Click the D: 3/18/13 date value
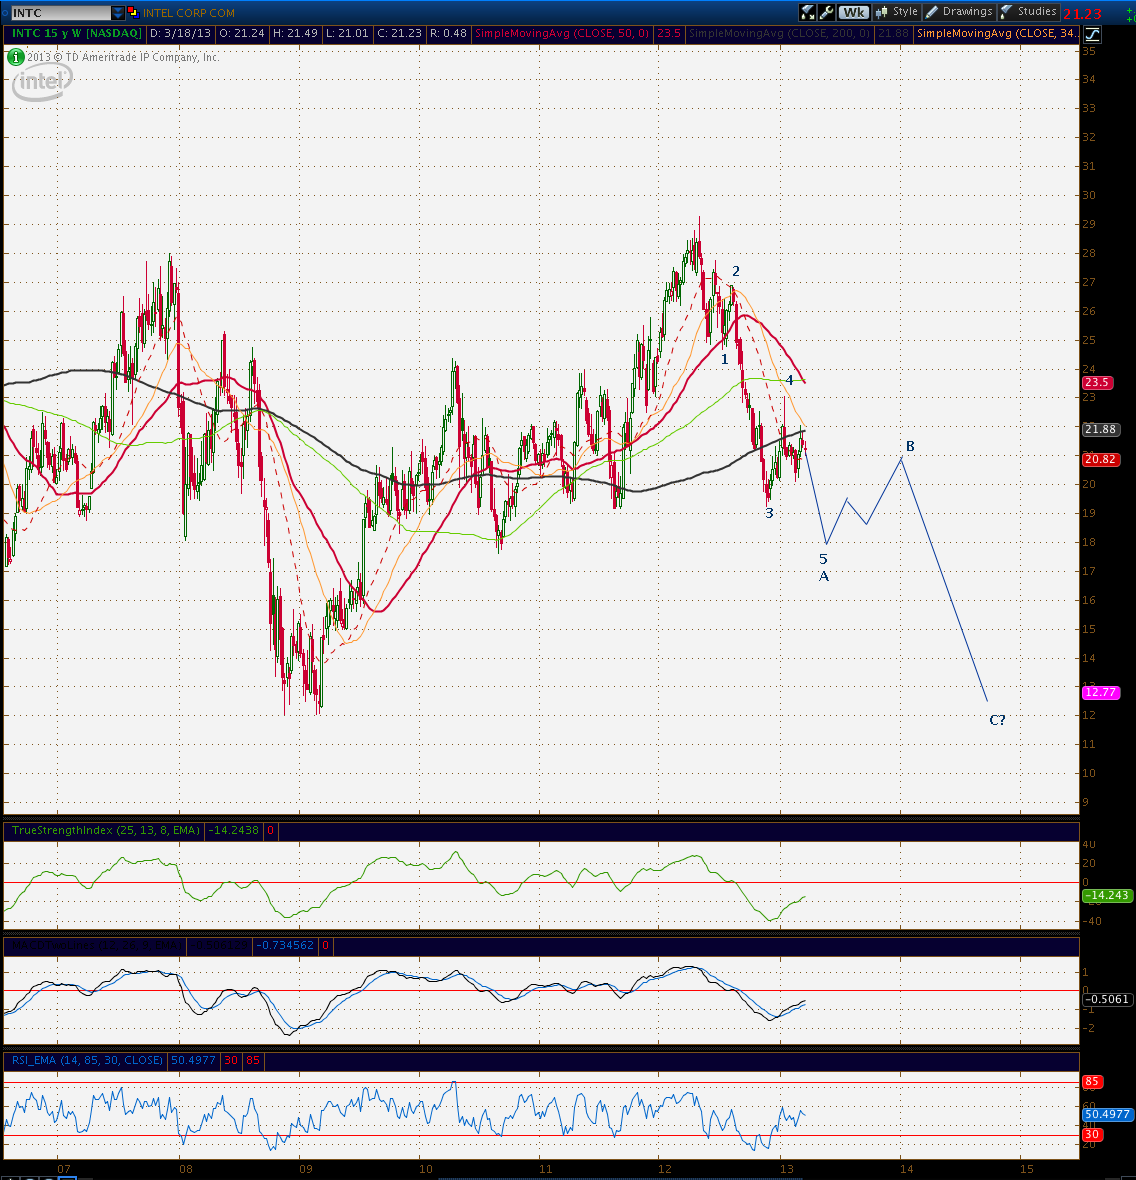Viewport: 1136px width, 1180px height. pyautogui.click(x=180, y=33)
